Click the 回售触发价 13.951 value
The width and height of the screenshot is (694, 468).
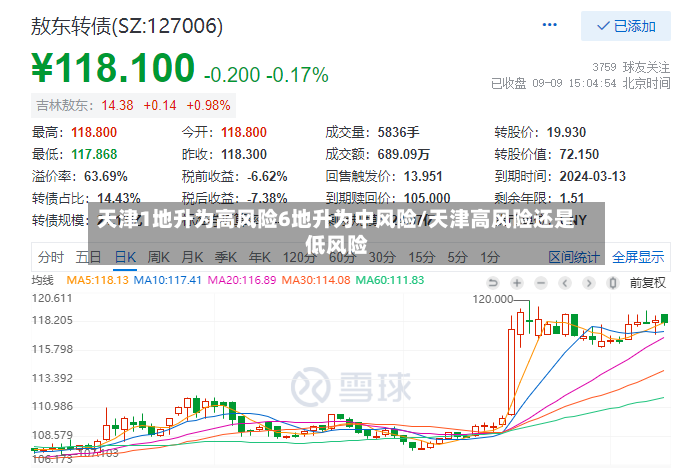pyautogui.click(x=423, y=177)
